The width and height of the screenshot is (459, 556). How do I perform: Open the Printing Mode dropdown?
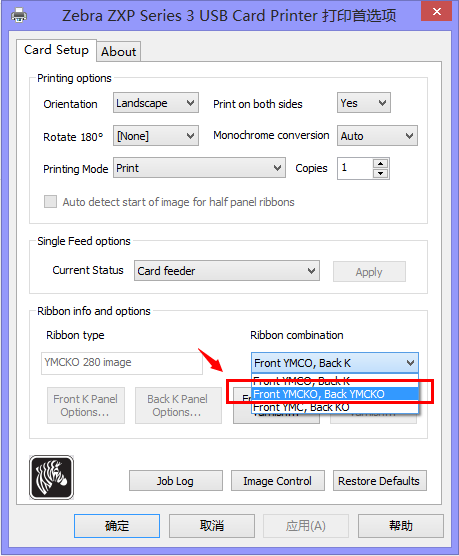(199, 168)
